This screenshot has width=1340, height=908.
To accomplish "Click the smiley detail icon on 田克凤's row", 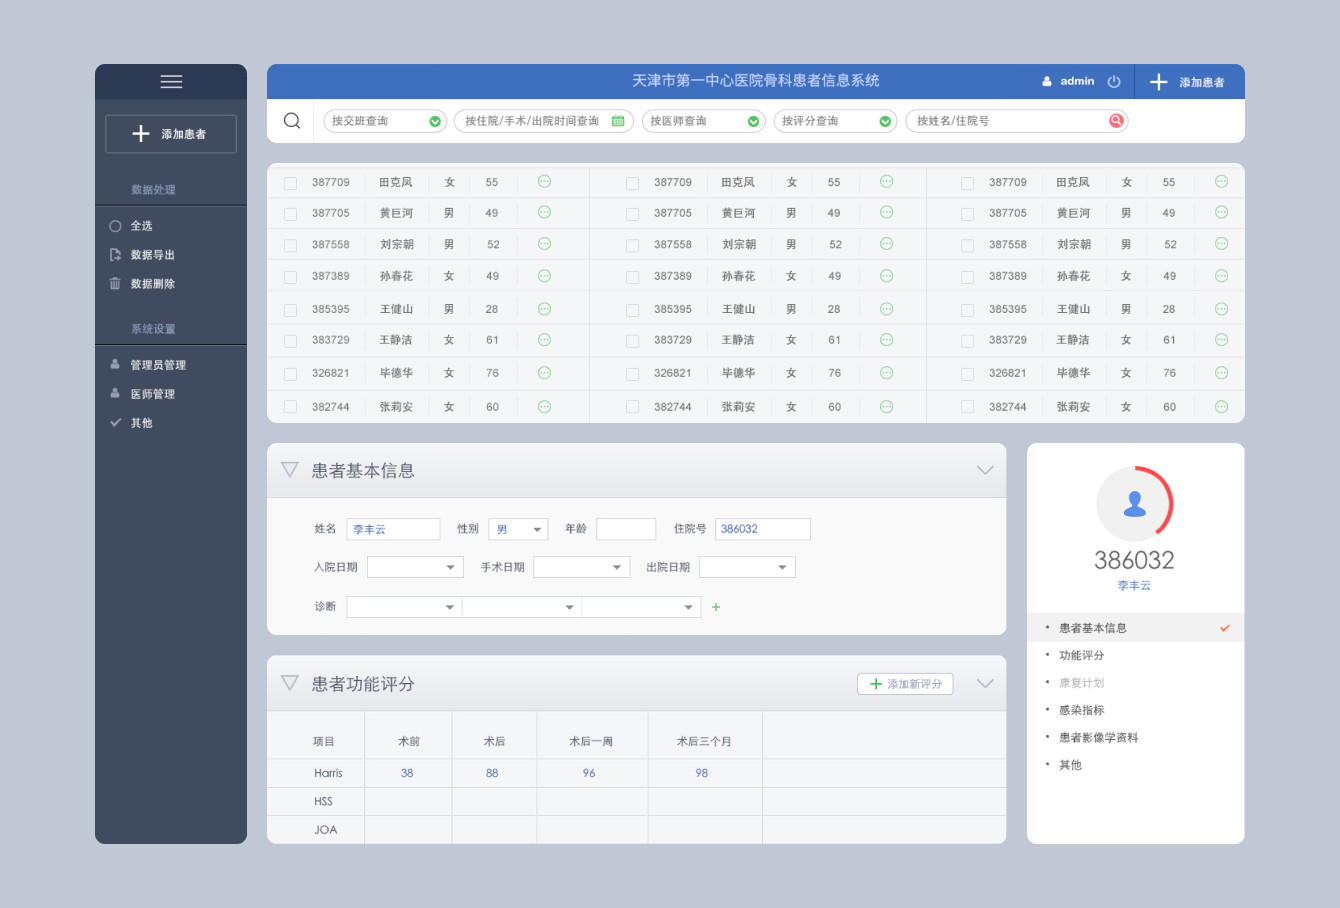I will coord(543,182).
